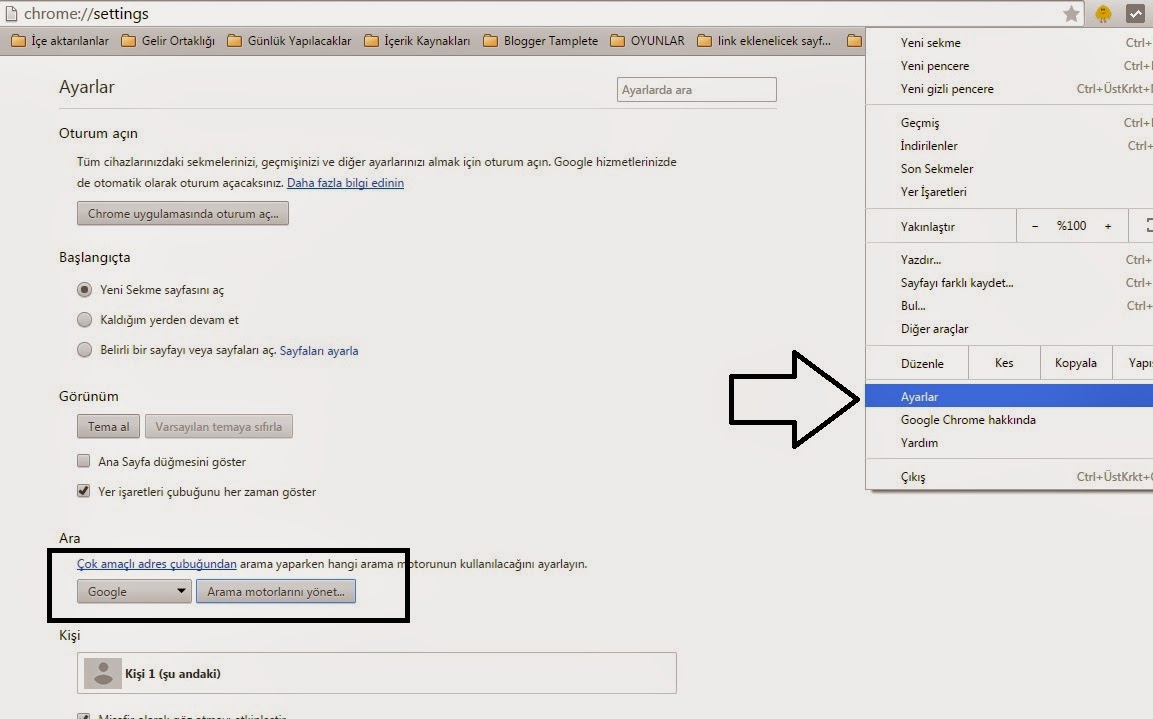Bookmark this page with the star icon
The width and height of the screenshot is (1153, 719).
point(1071,13)
